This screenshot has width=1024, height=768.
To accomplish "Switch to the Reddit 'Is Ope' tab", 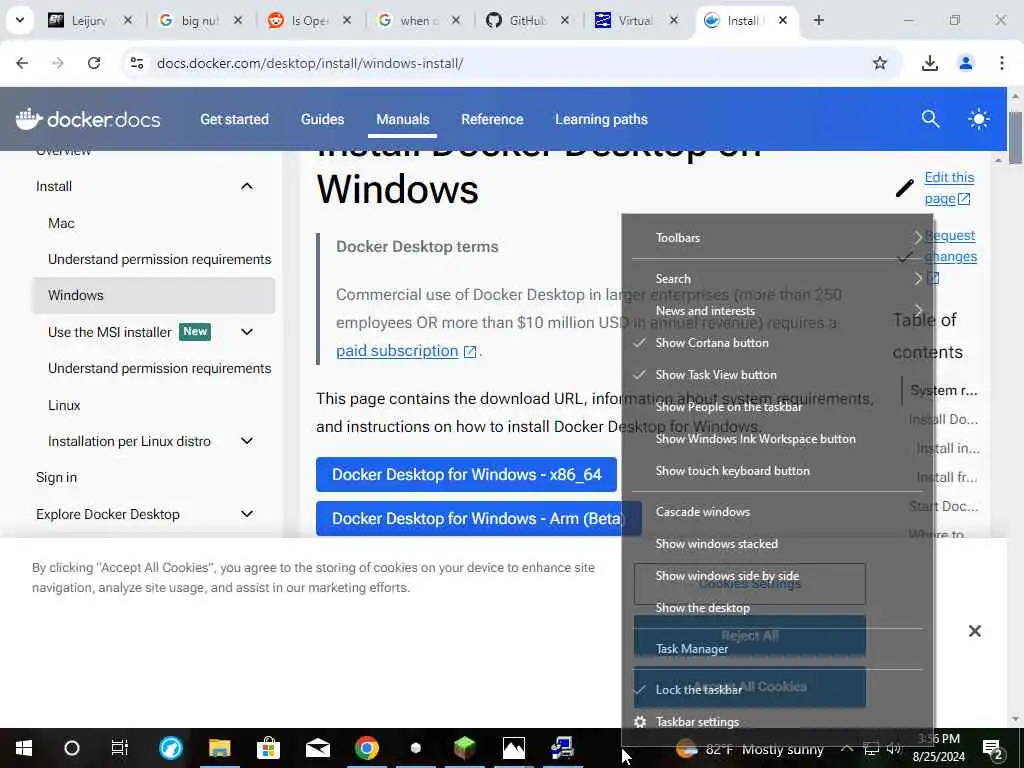I will pos(308,20).
